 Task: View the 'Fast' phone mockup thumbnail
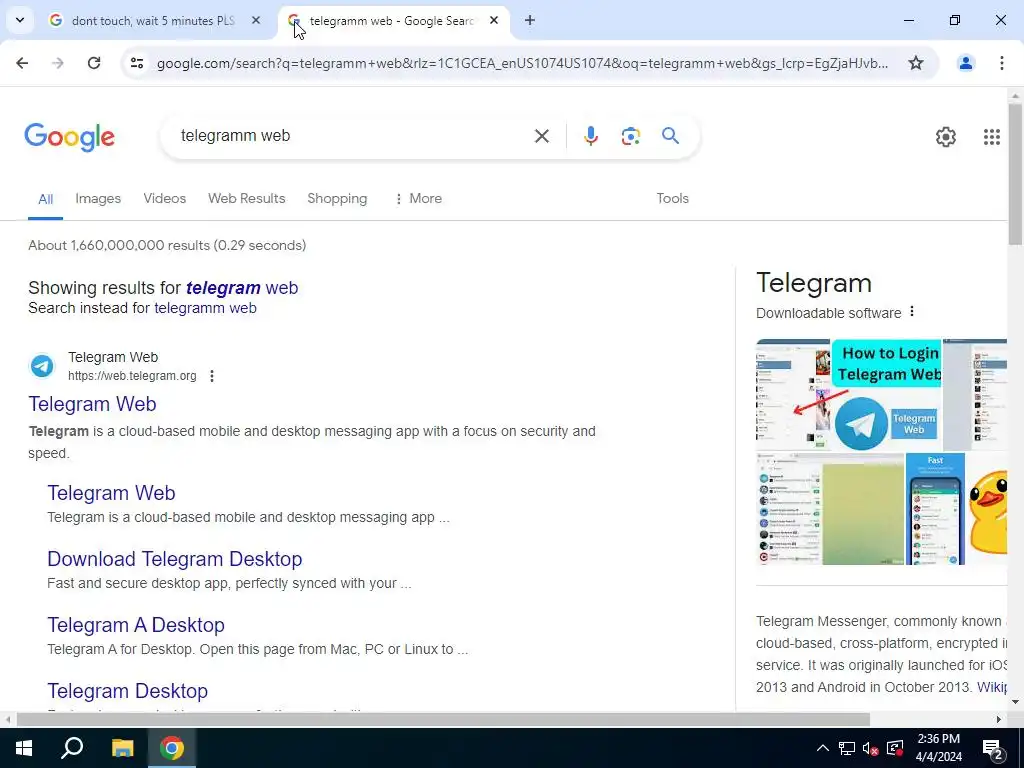(935, 509)
